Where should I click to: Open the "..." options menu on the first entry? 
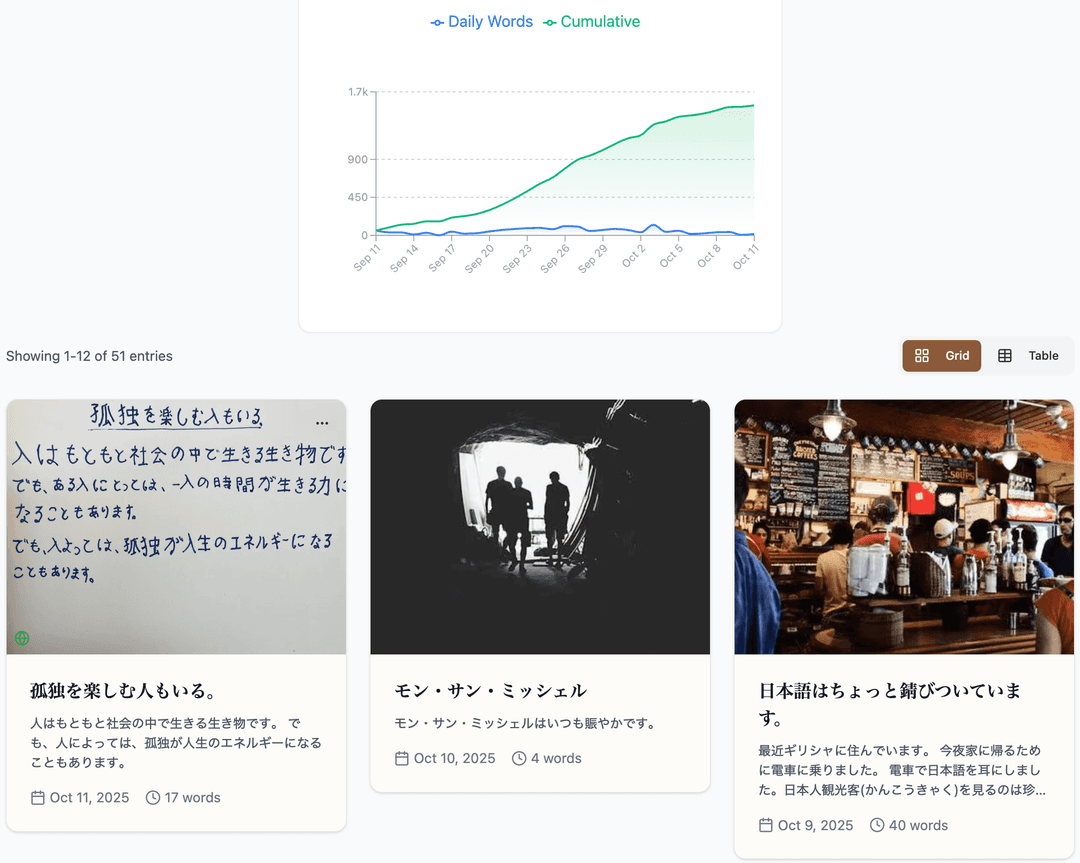[x=322, y=422]
